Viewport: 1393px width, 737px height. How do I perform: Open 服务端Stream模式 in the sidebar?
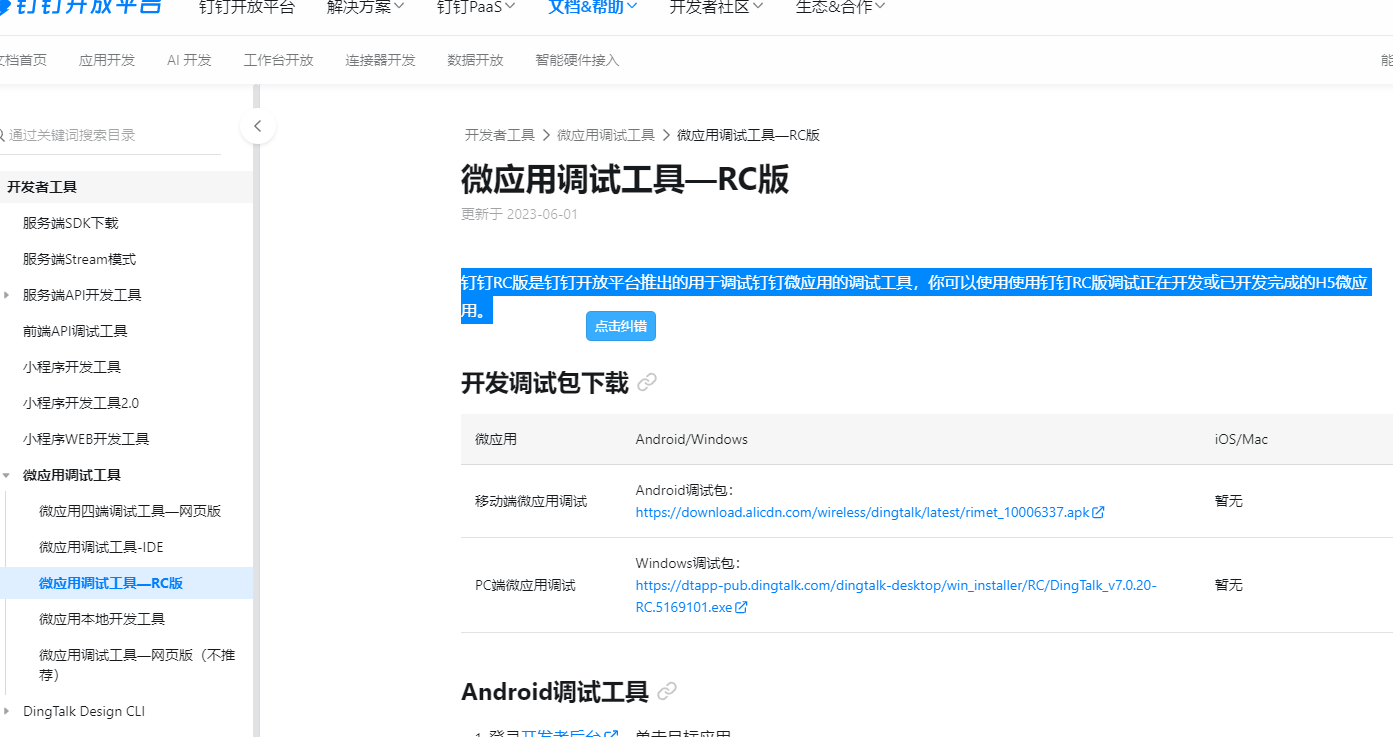(x=79, y=259)
